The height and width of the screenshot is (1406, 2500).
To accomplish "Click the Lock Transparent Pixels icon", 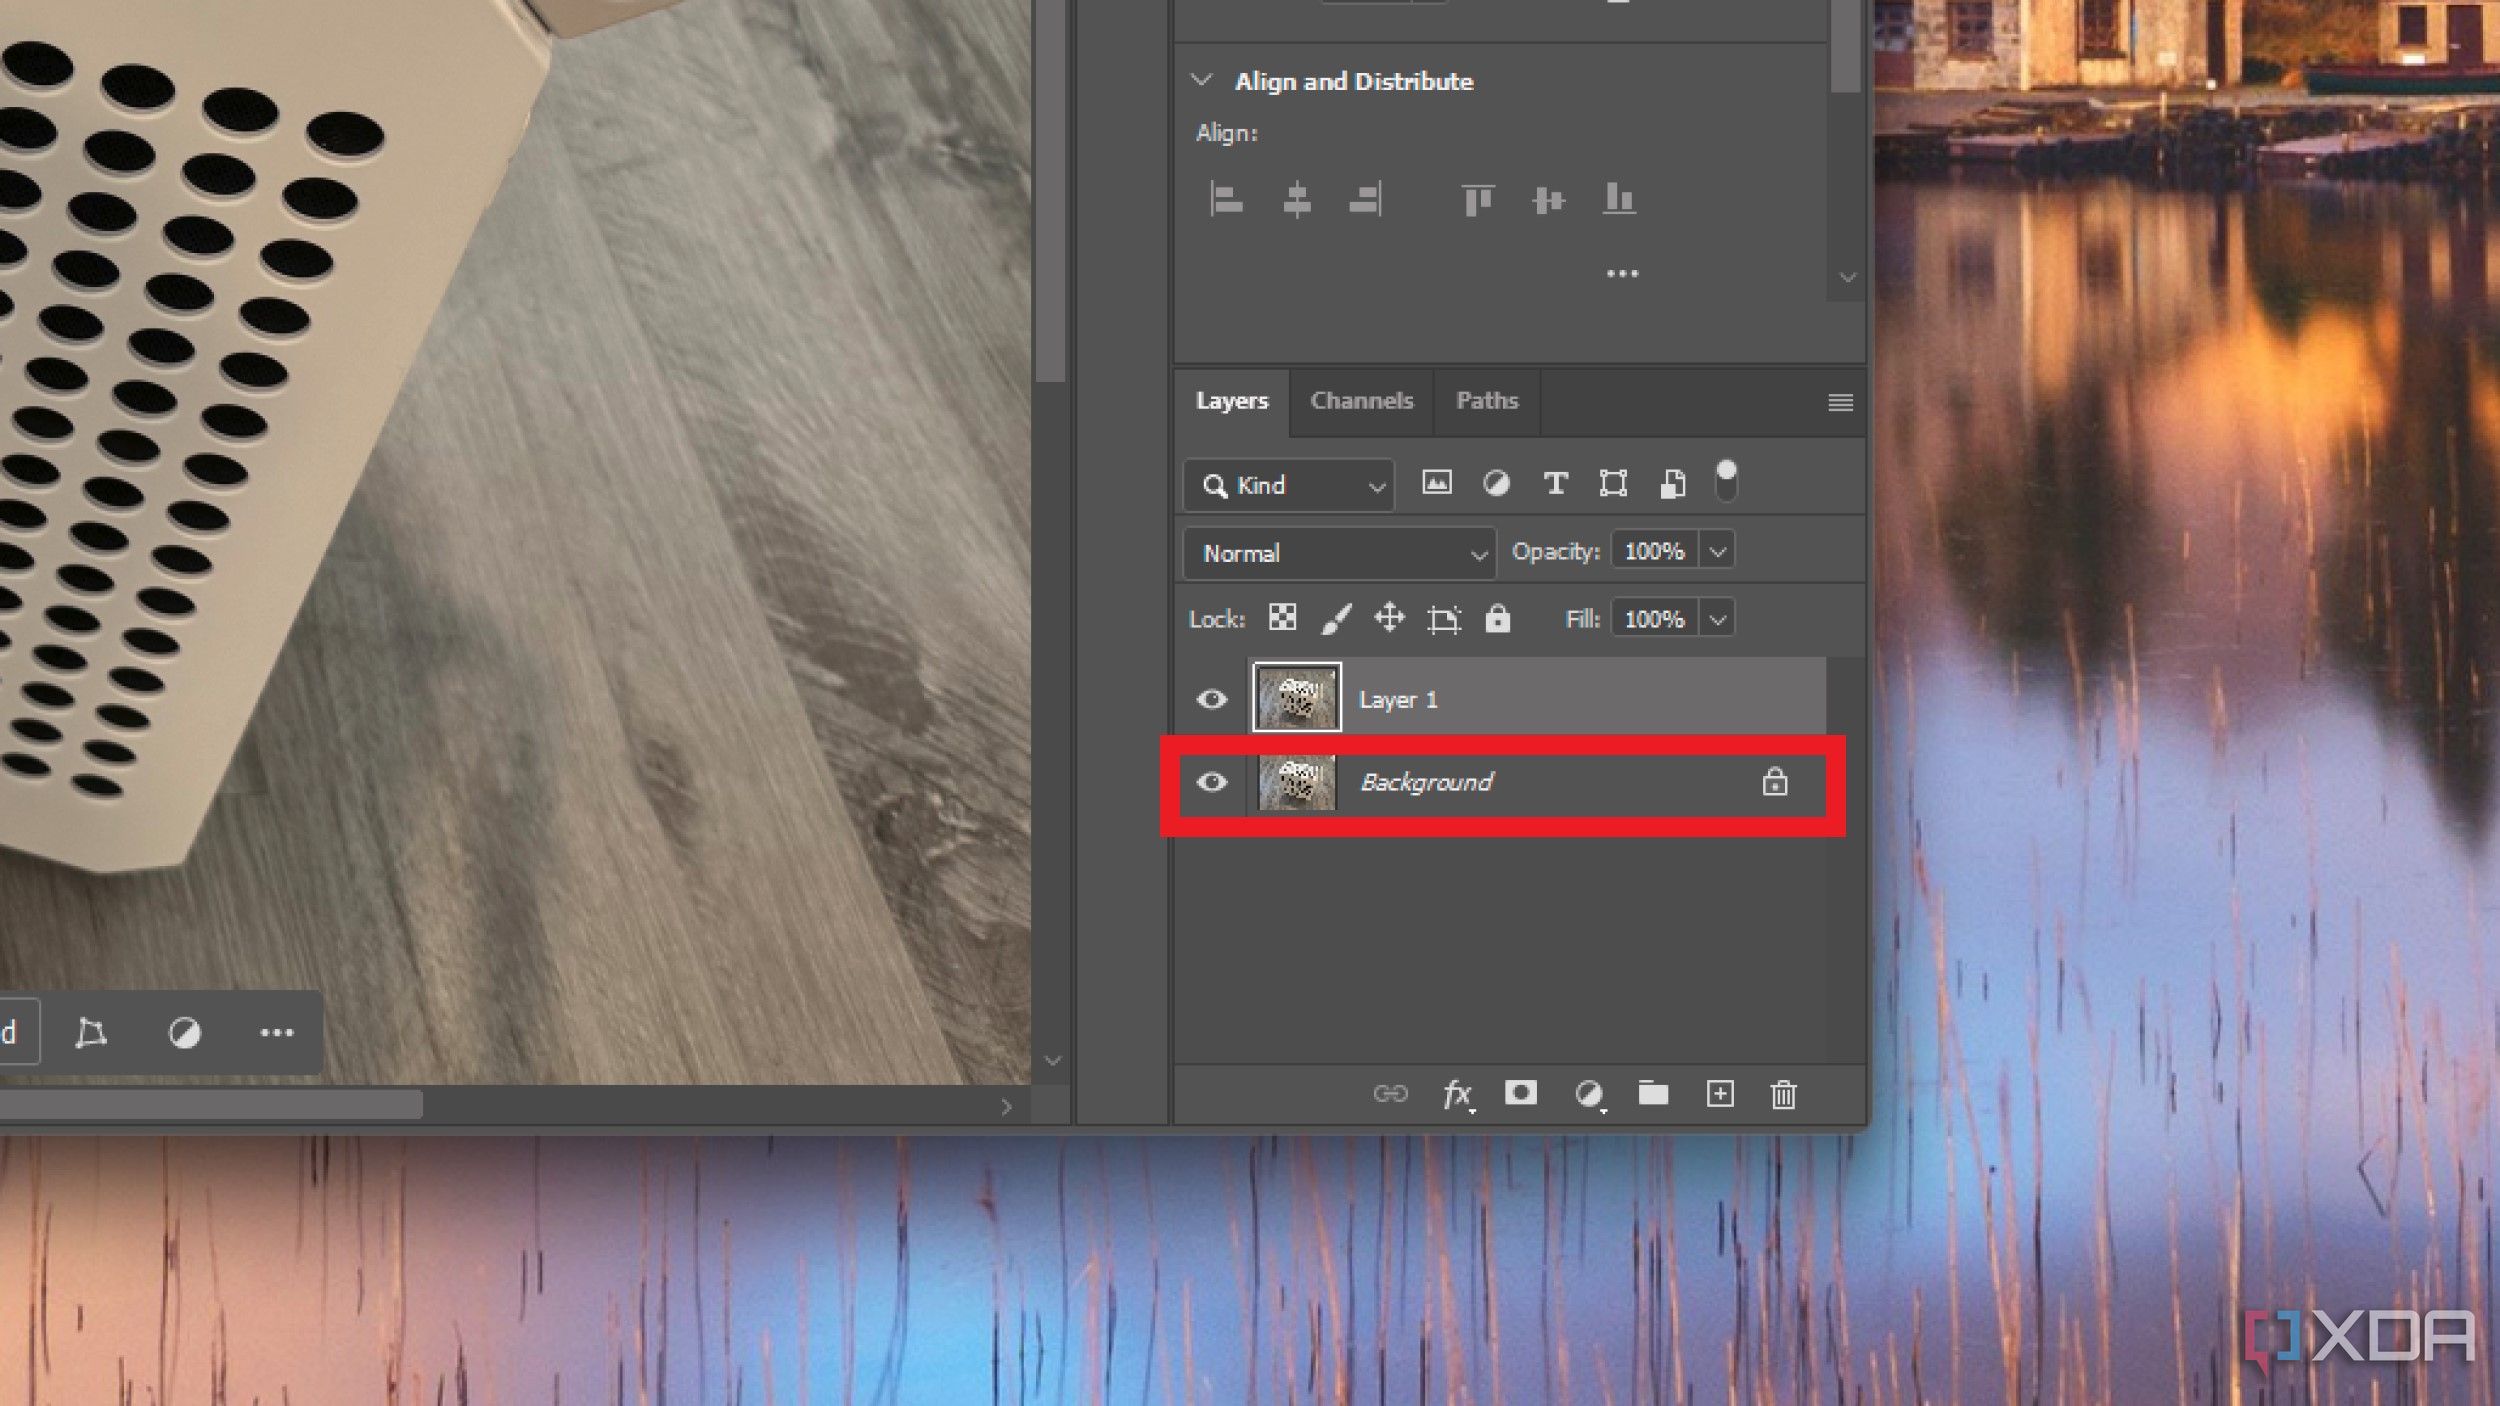I will (1283, 618).
